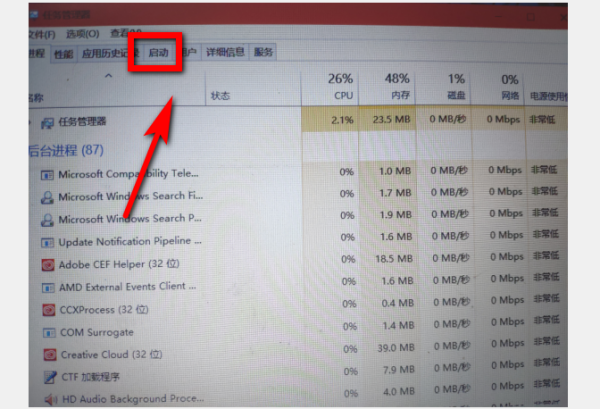Switch to the 详细信息 tab
This screenshot has height=409, width=600.
point(225,52)
